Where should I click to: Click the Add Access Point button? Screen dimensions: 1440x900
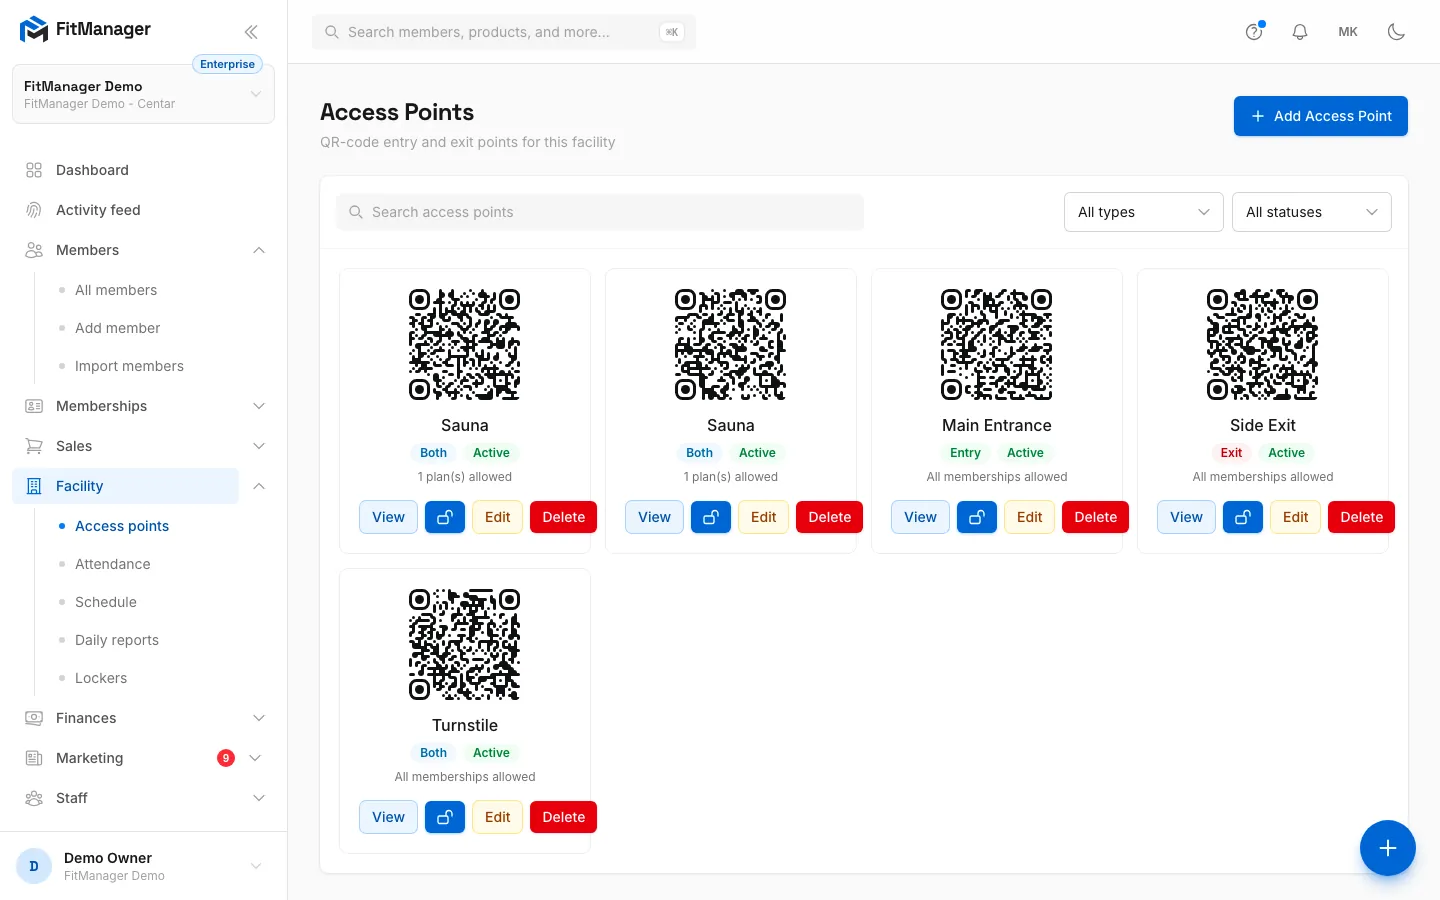tap(1321, 116)
